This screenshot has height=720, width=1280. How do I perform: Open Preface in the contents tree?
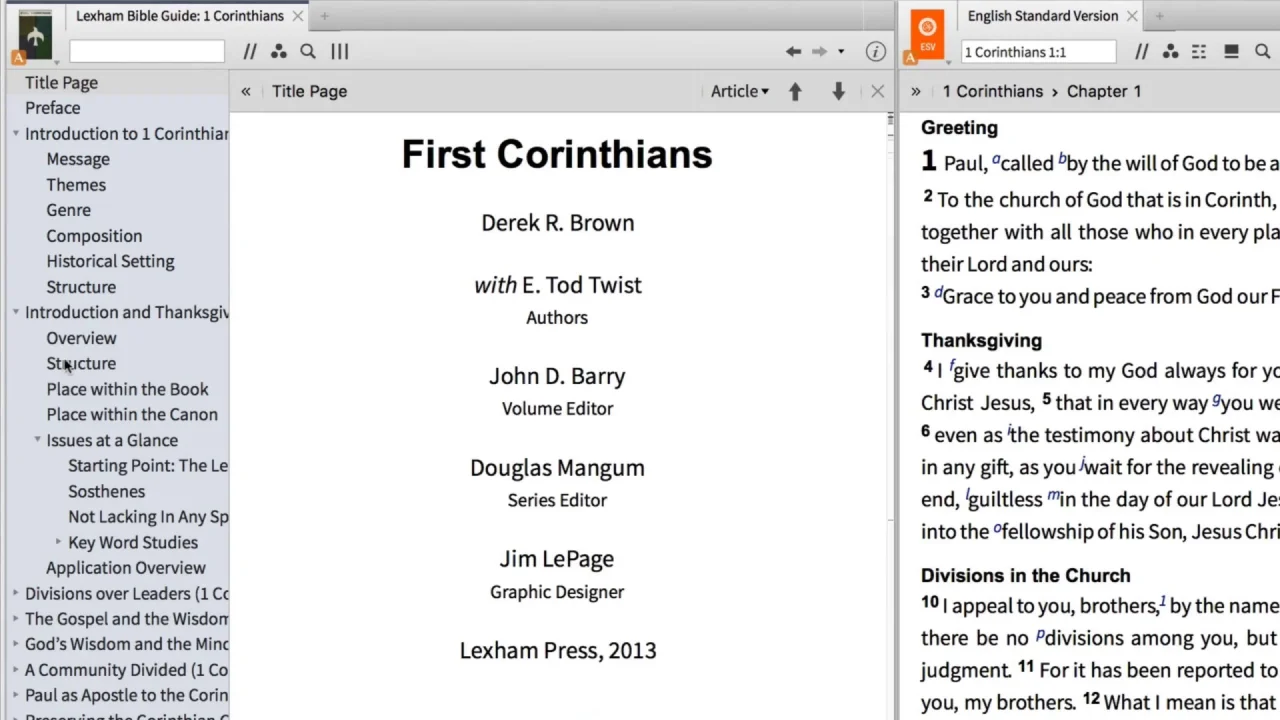(x=52, y=108)
